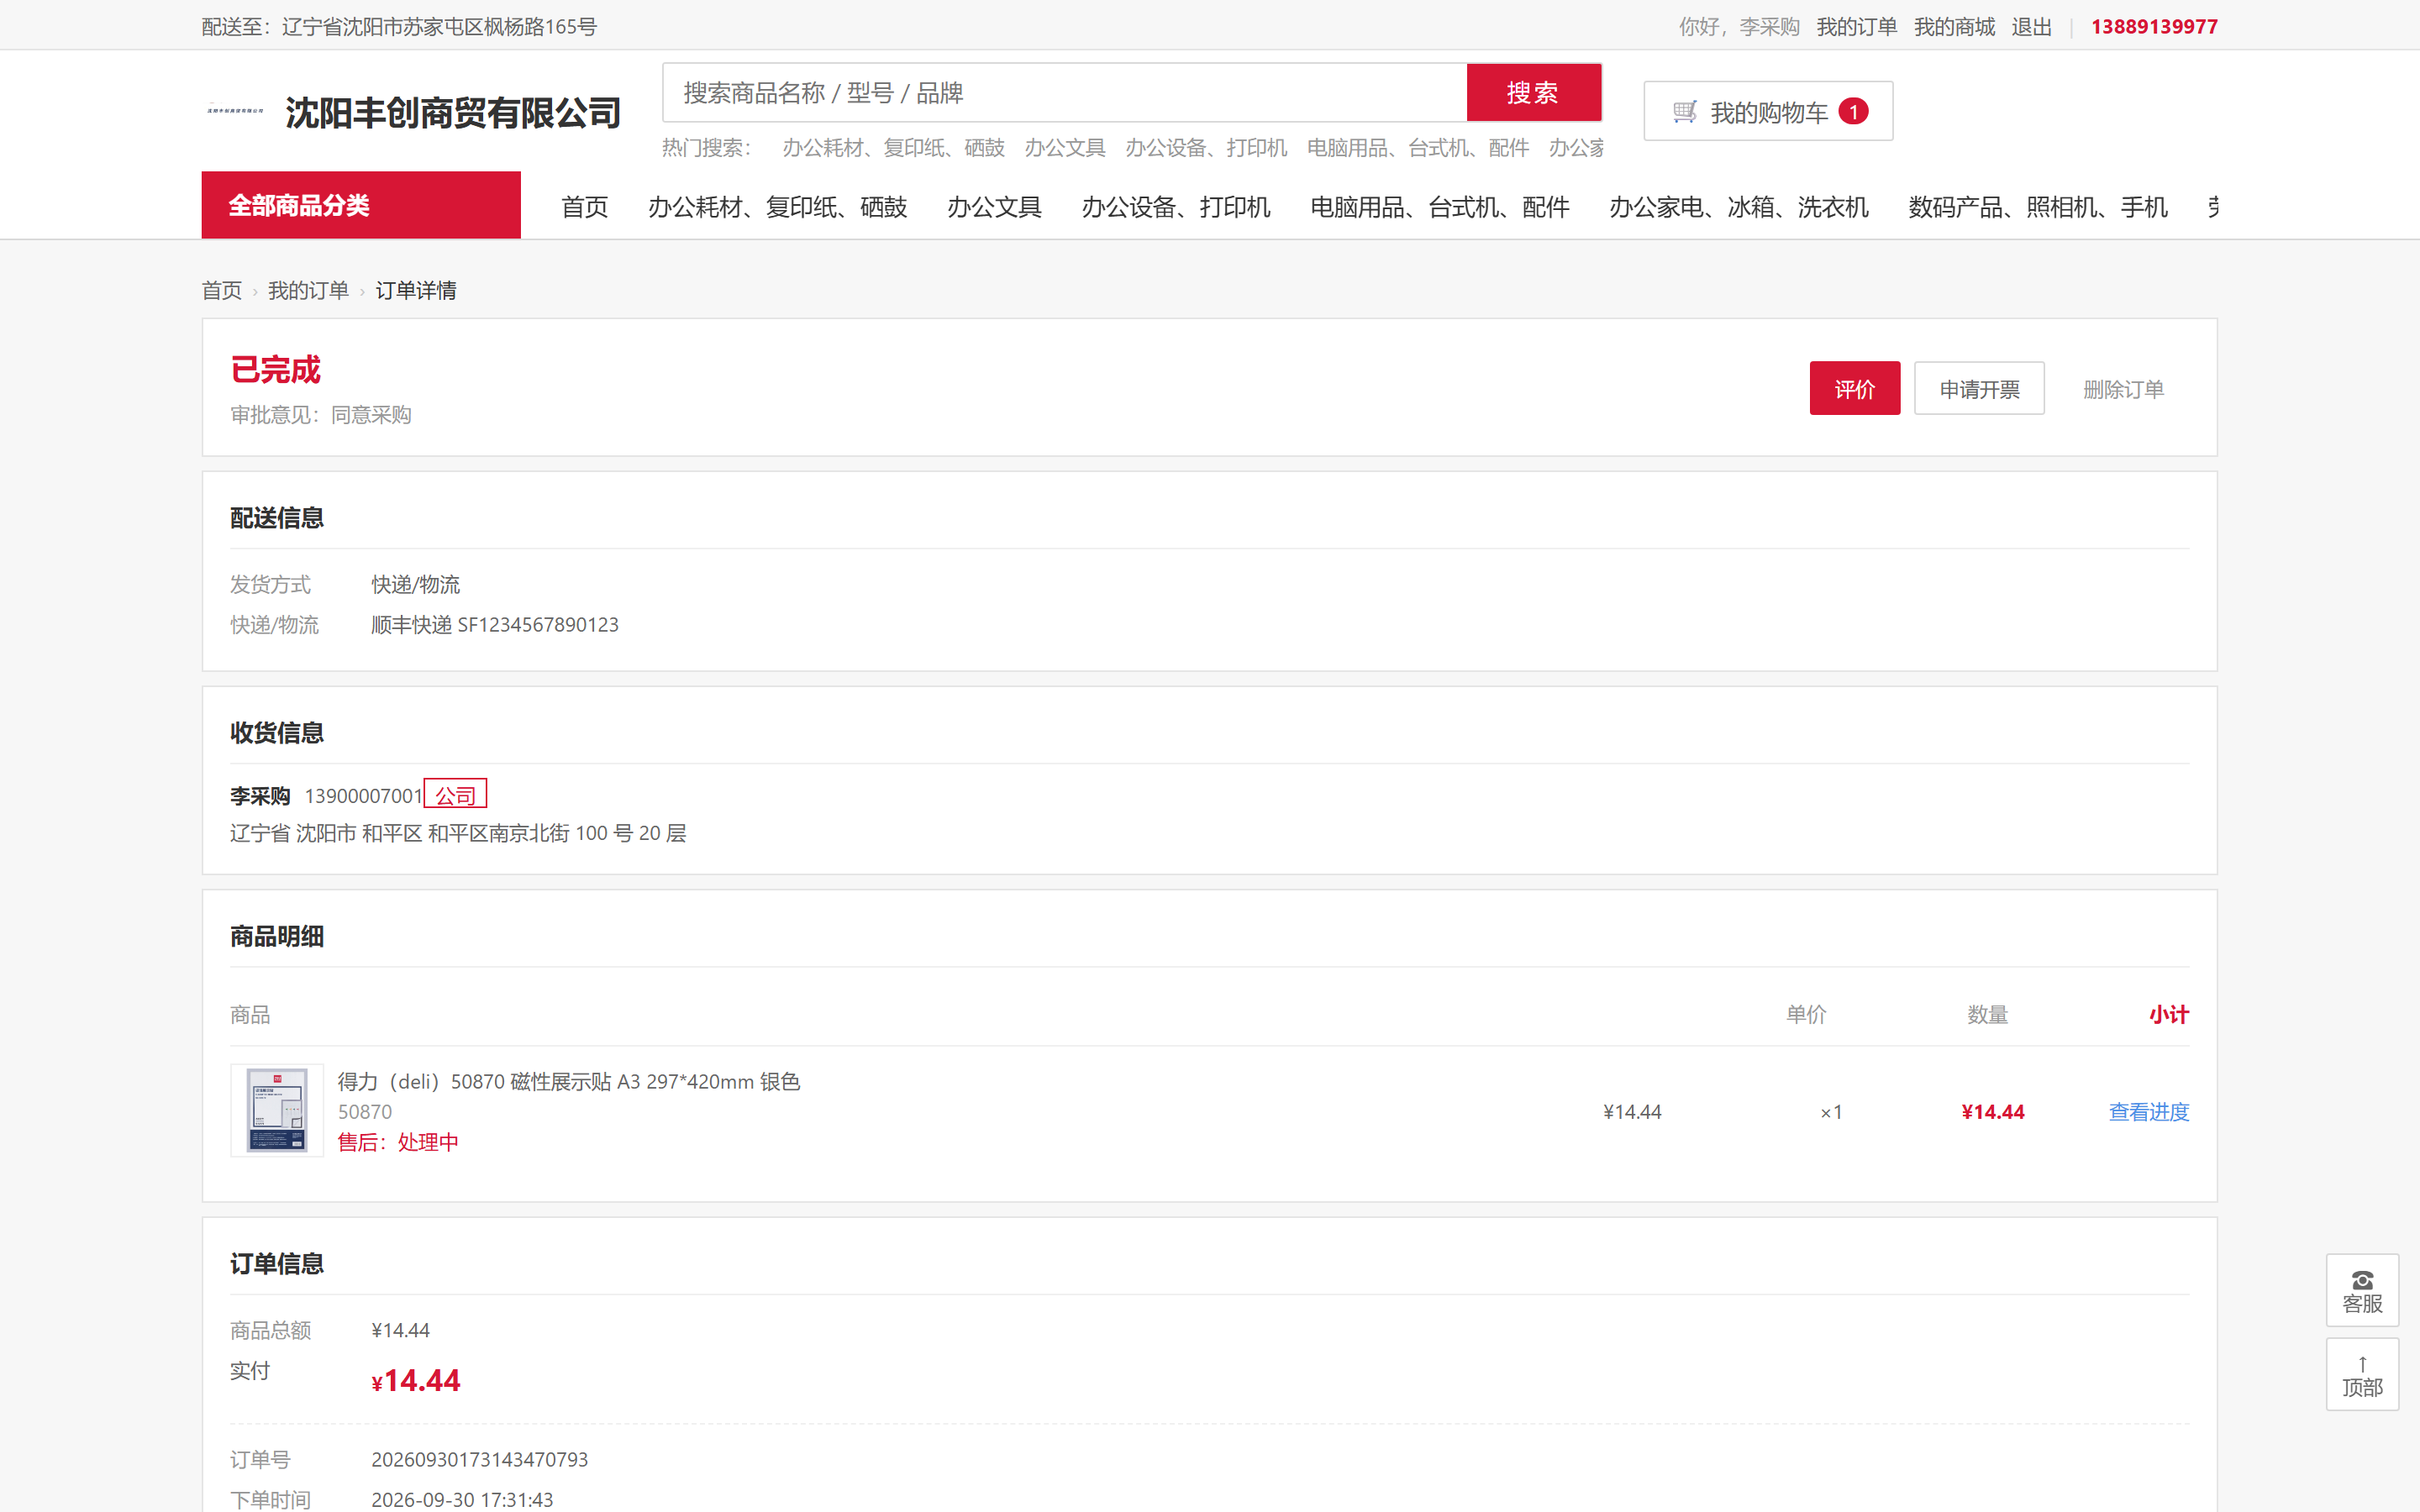
Task: Open the cart badge showing 1
Action: pyautogui.click(x=1853, y=111)
